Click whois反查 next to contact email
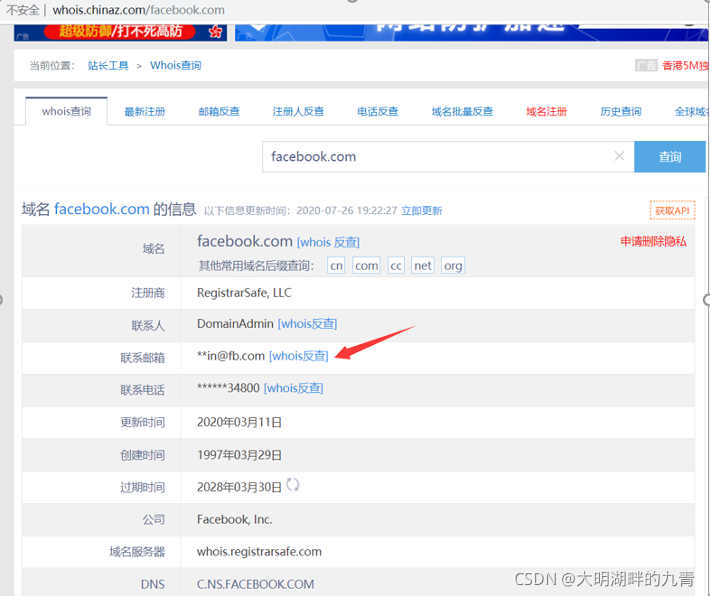Screen dimensions: 710x596 [x=299, y=356]
